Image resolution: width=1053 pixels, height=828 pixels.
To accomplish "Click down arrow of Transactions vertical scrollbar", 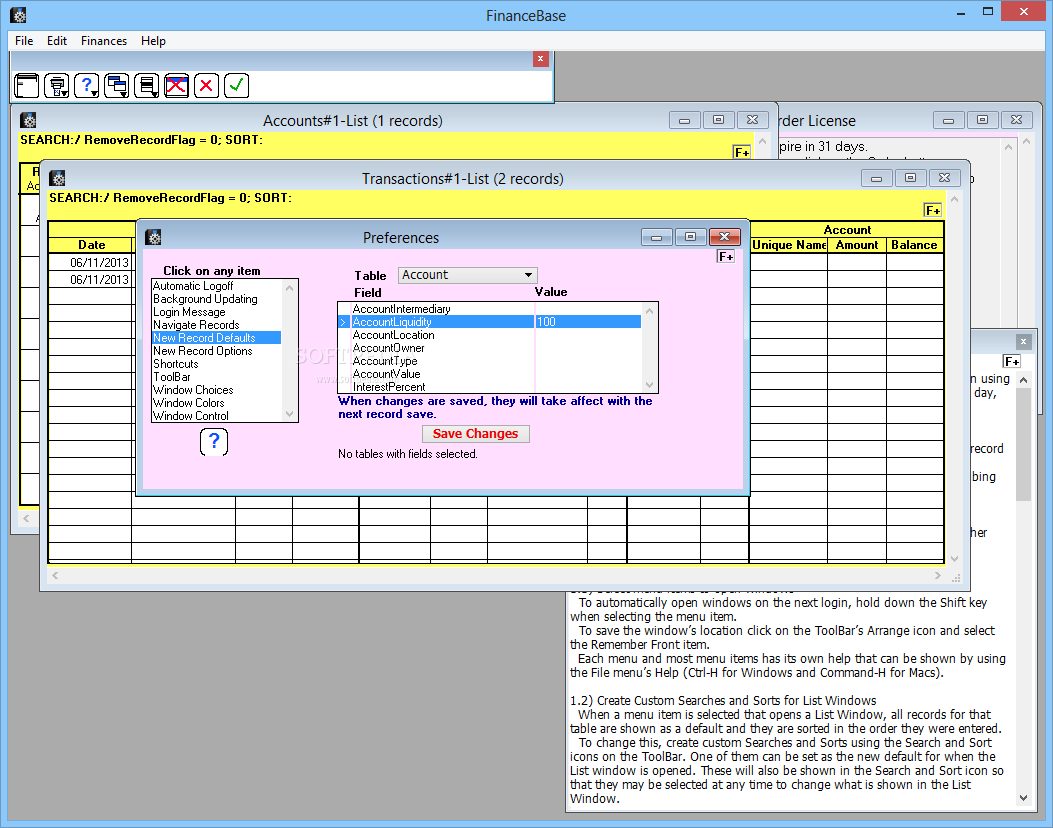I will [954, 559].
